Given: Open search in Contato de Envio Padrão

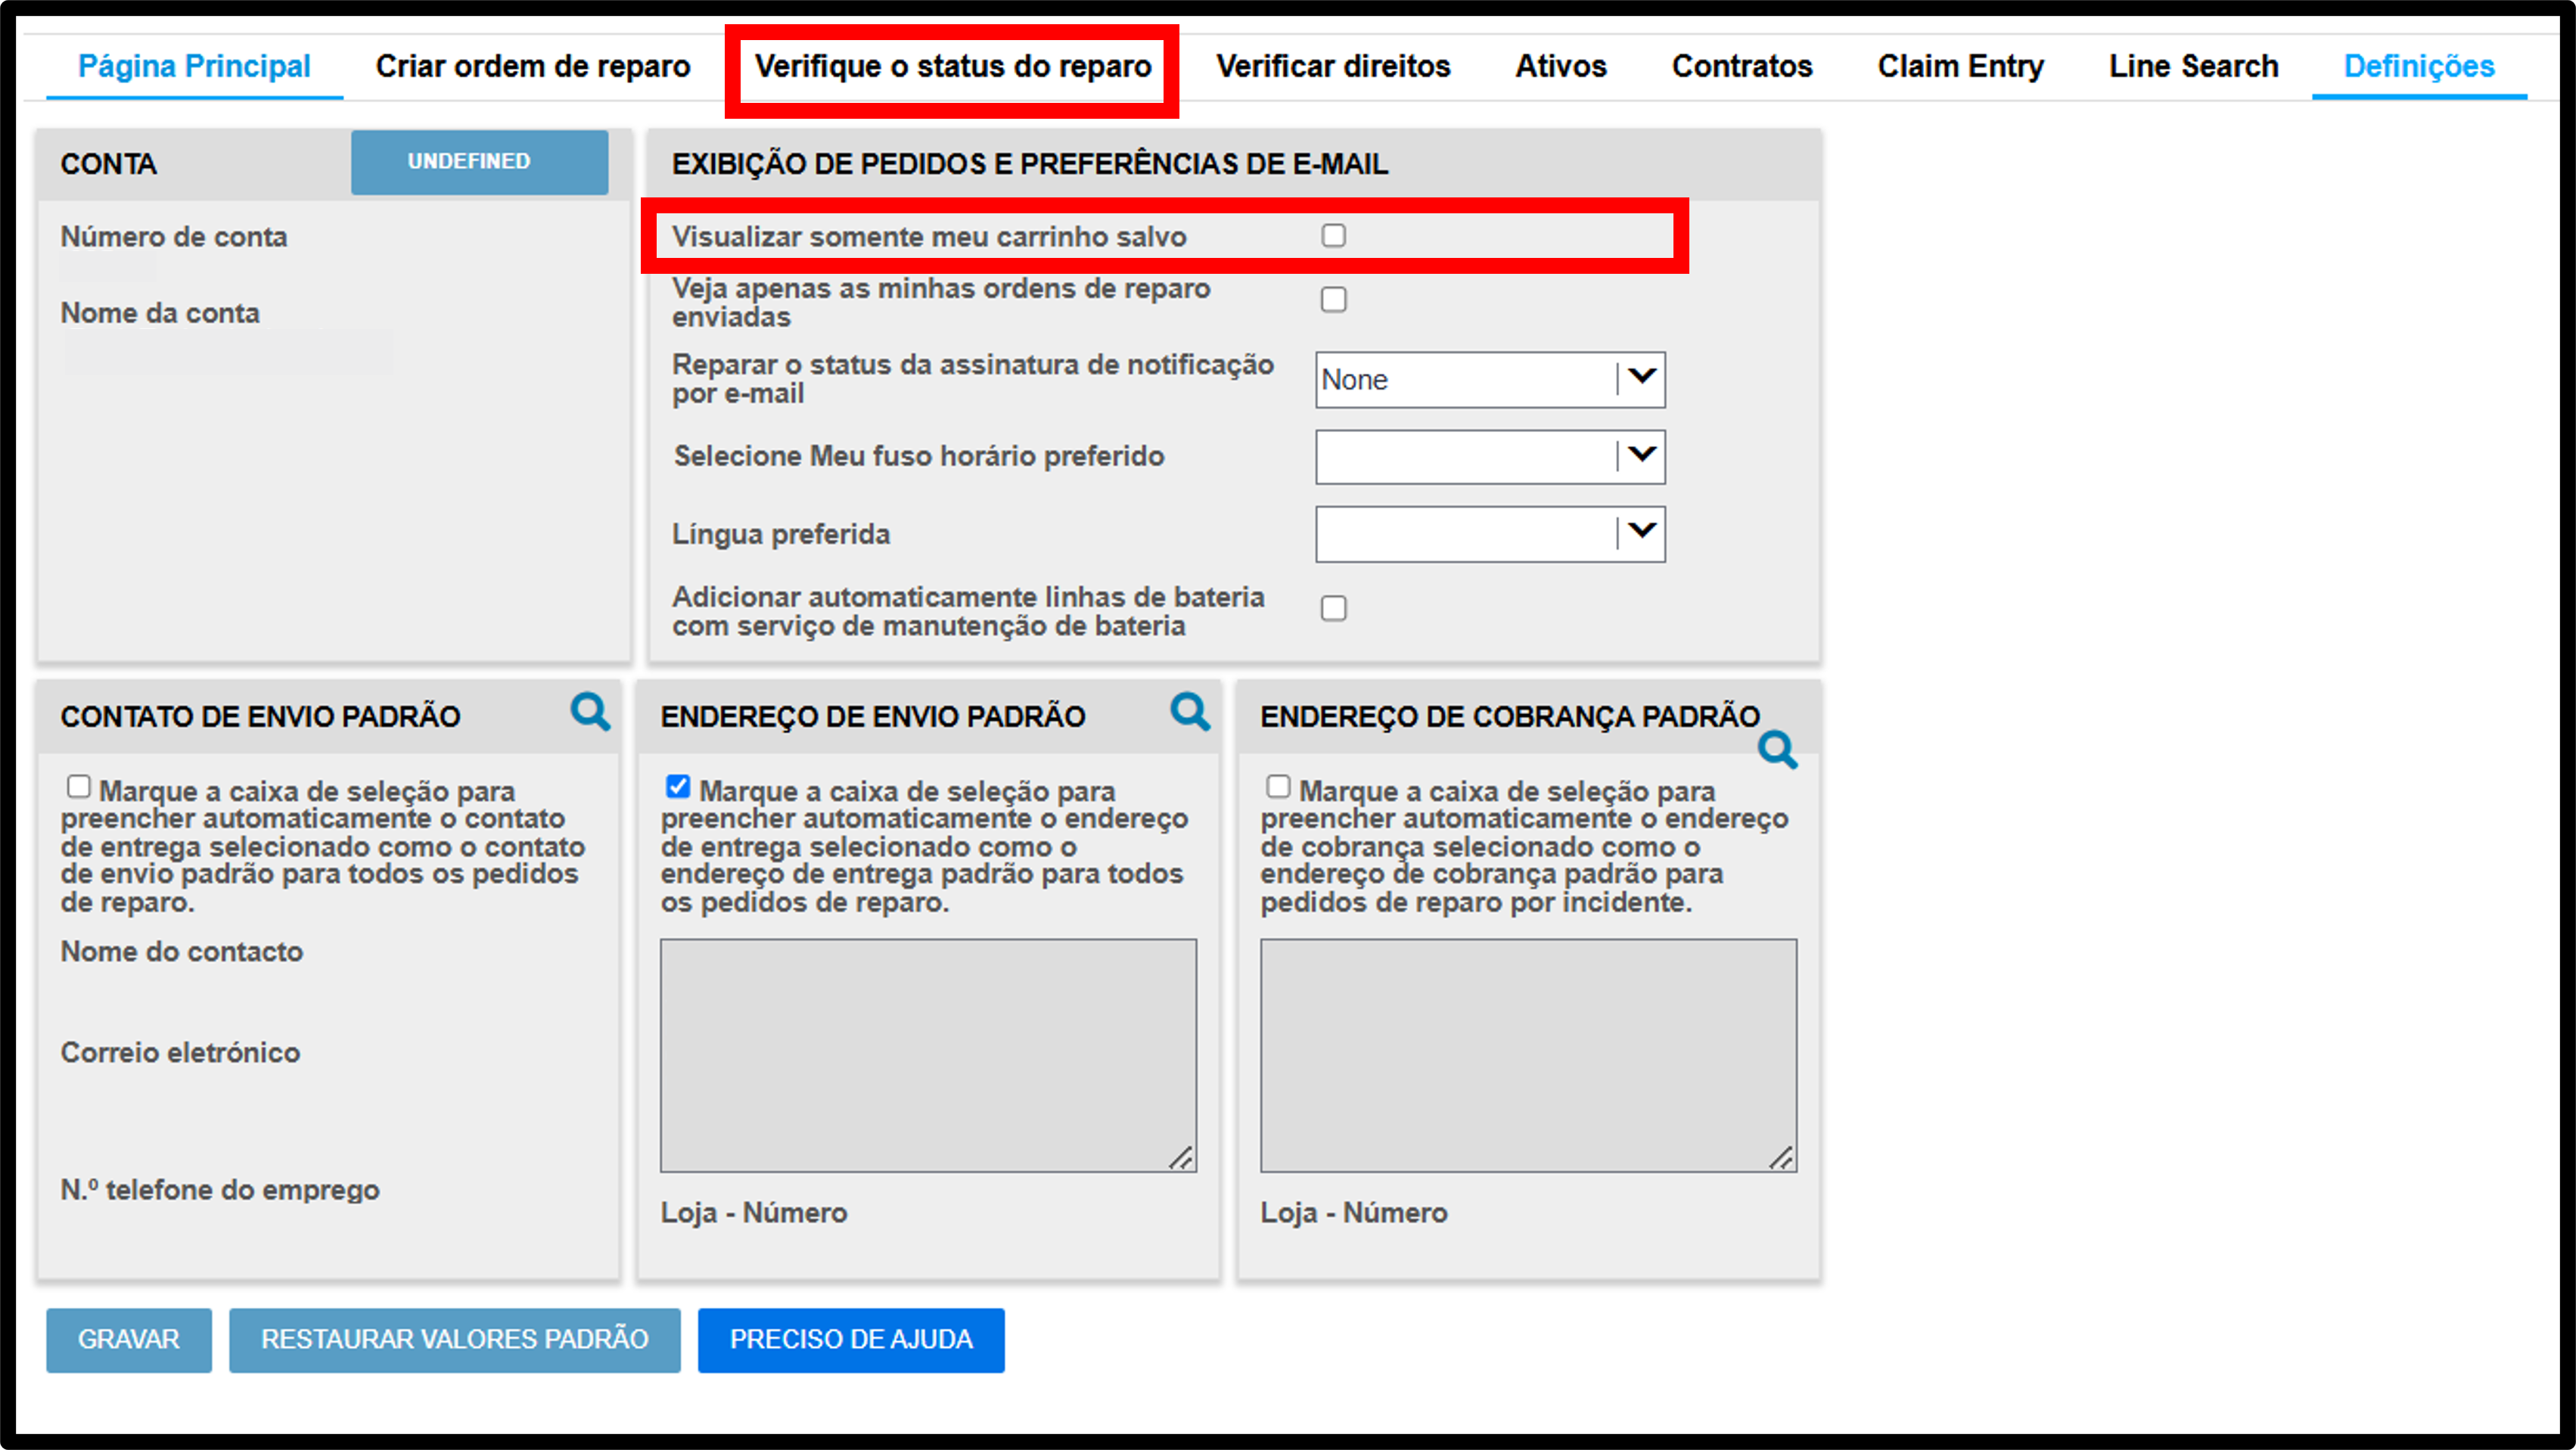Looking at the screenshot, I should click(590, 712).
